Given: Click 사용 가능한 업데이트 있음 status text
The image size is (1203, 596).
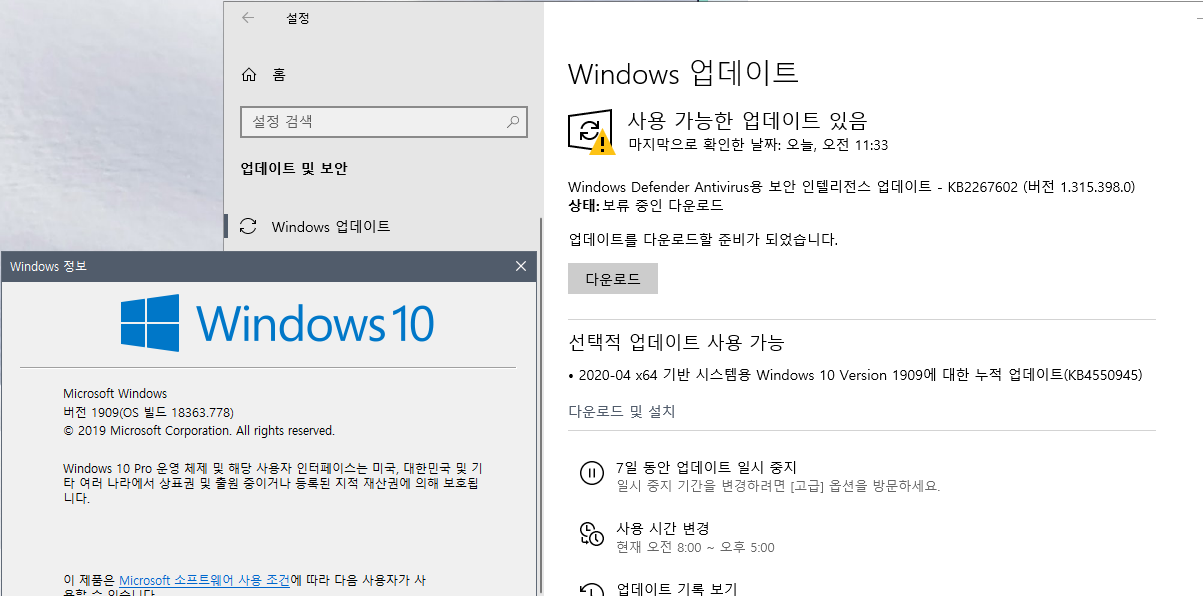Looking at the screenshot, I should pos(747,120).
